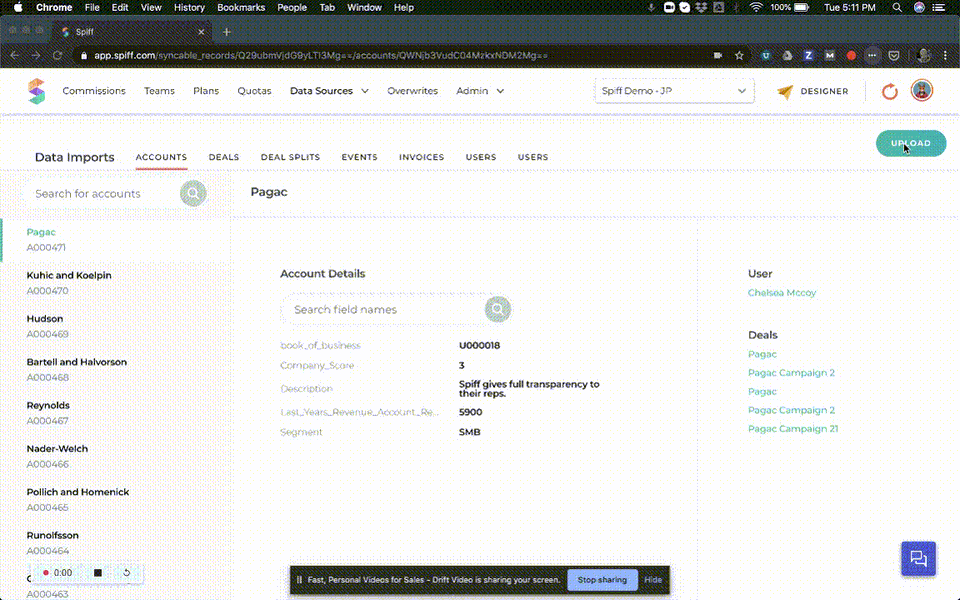This screenshot has height=600, width=960.
Task: Open Chrome Bookmarks menu
Action: click(241, 7)
